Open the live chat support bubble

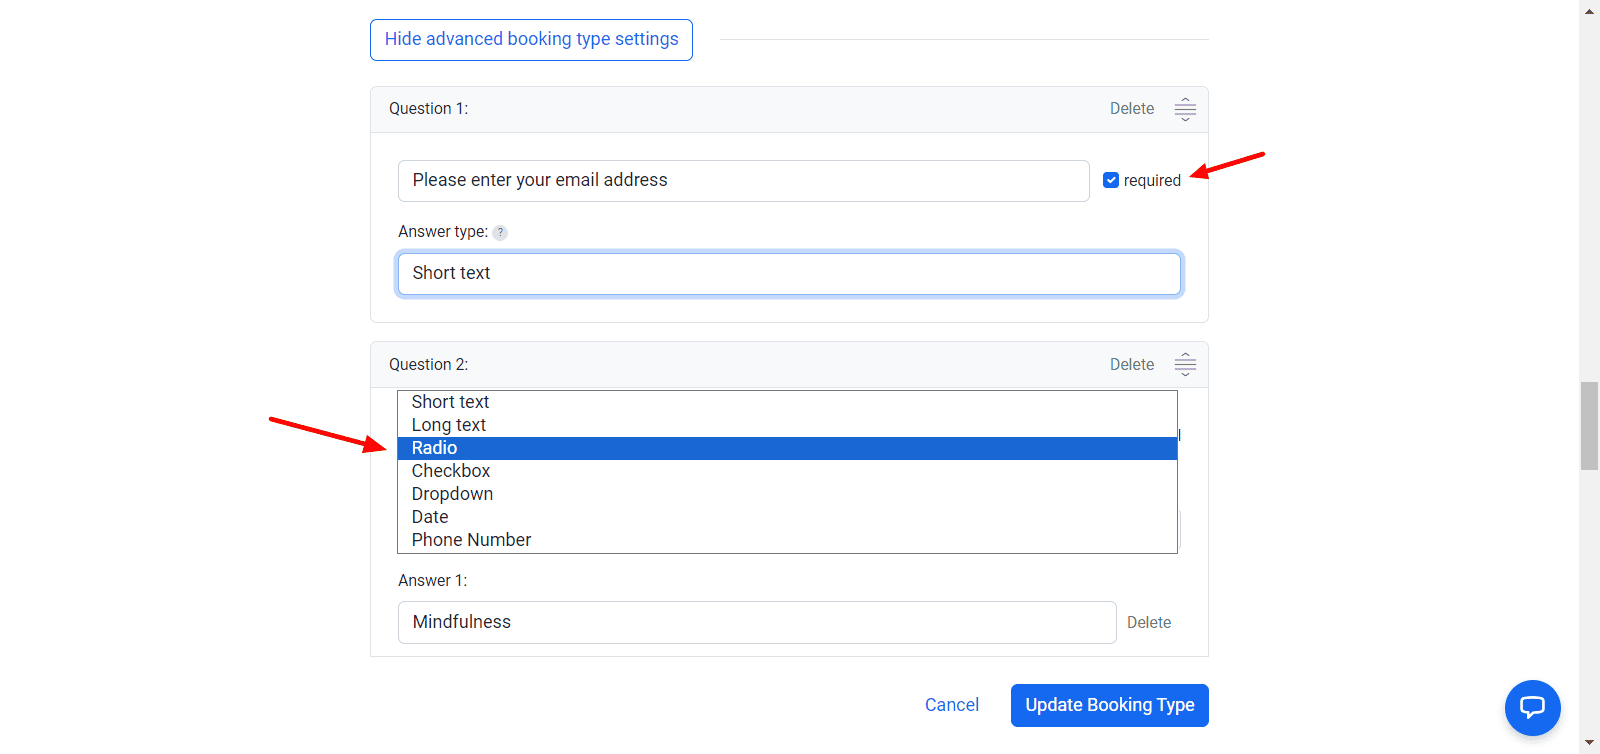1532,708
